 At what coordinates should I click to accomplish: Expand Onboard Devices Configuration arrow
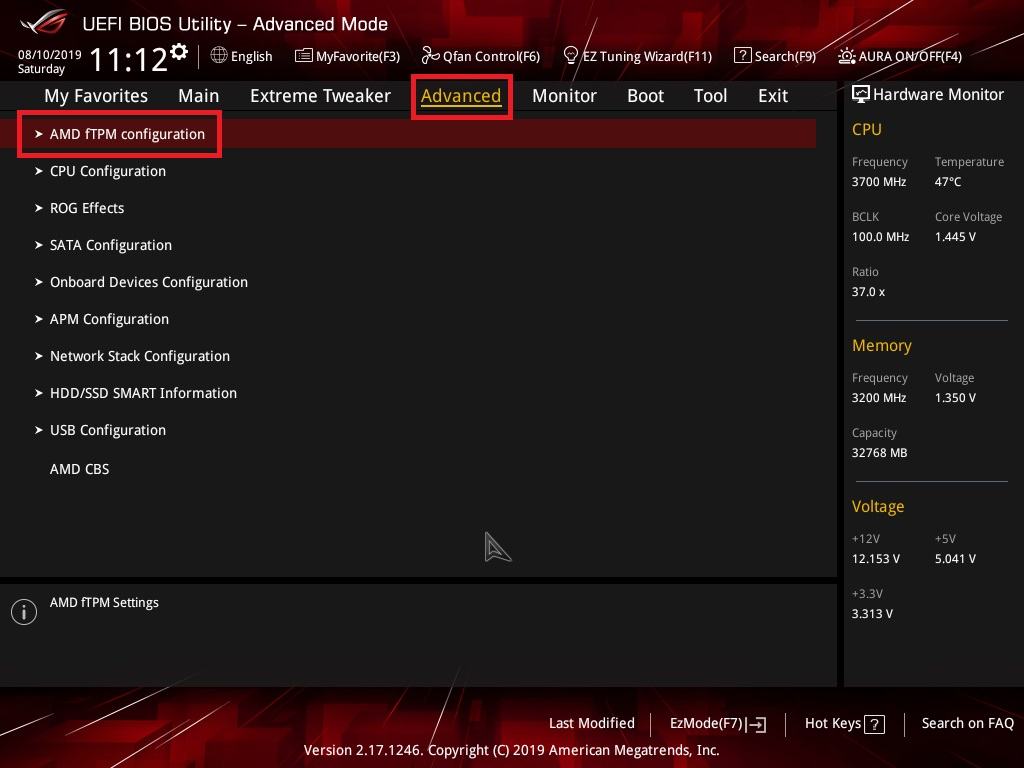(x=39, y=282)
